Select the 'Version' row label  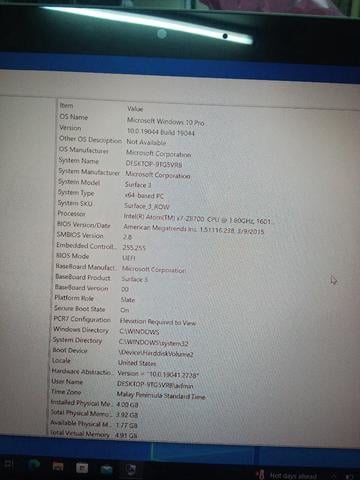[x=70, y=128]
